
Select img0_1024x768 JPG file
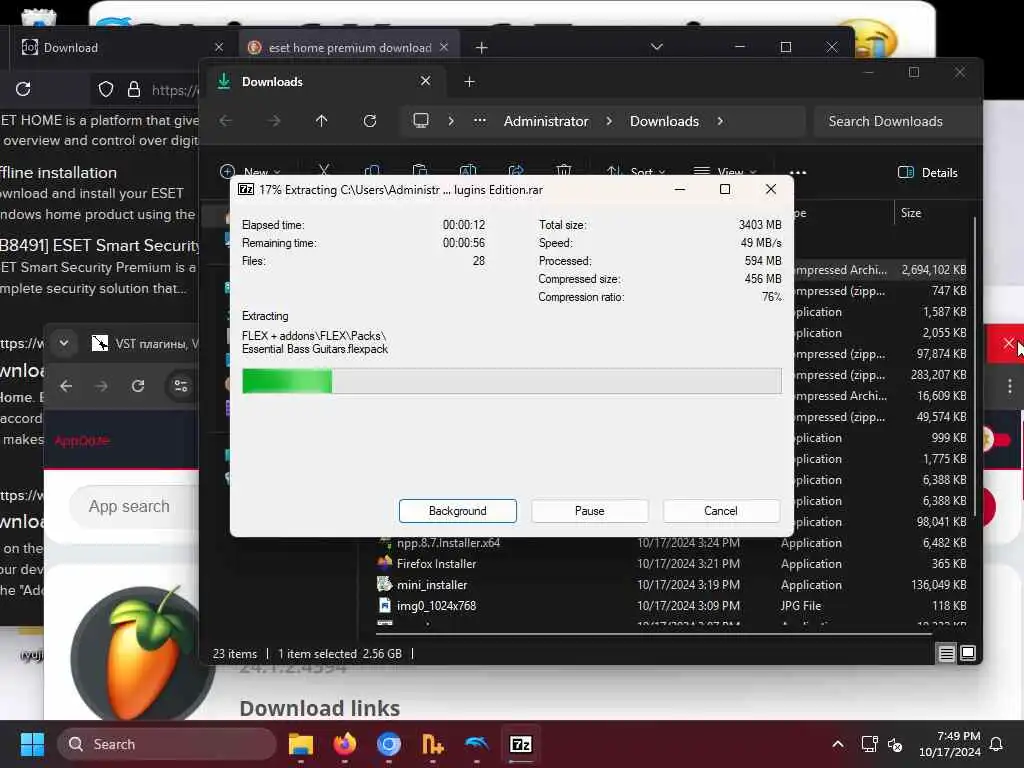tap(436, 605)
